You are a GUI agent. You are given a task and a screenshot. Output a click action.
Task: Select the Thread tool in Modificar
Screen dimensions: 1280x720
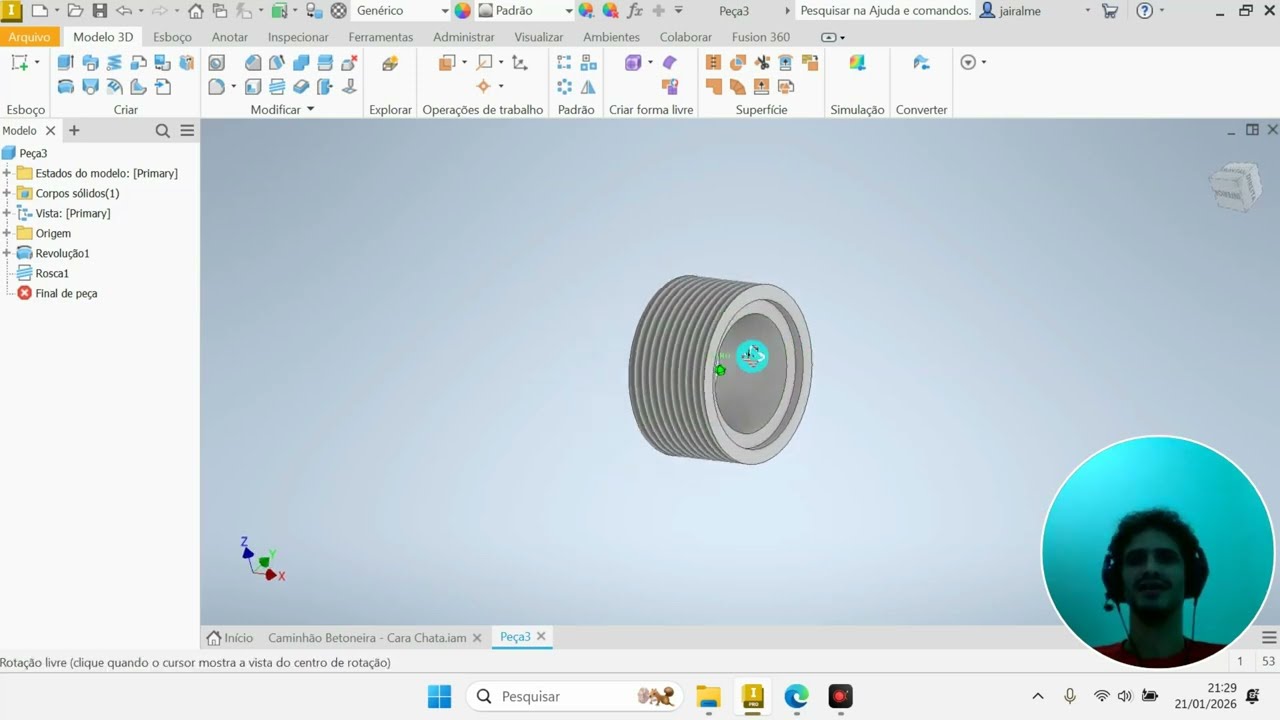277,87
